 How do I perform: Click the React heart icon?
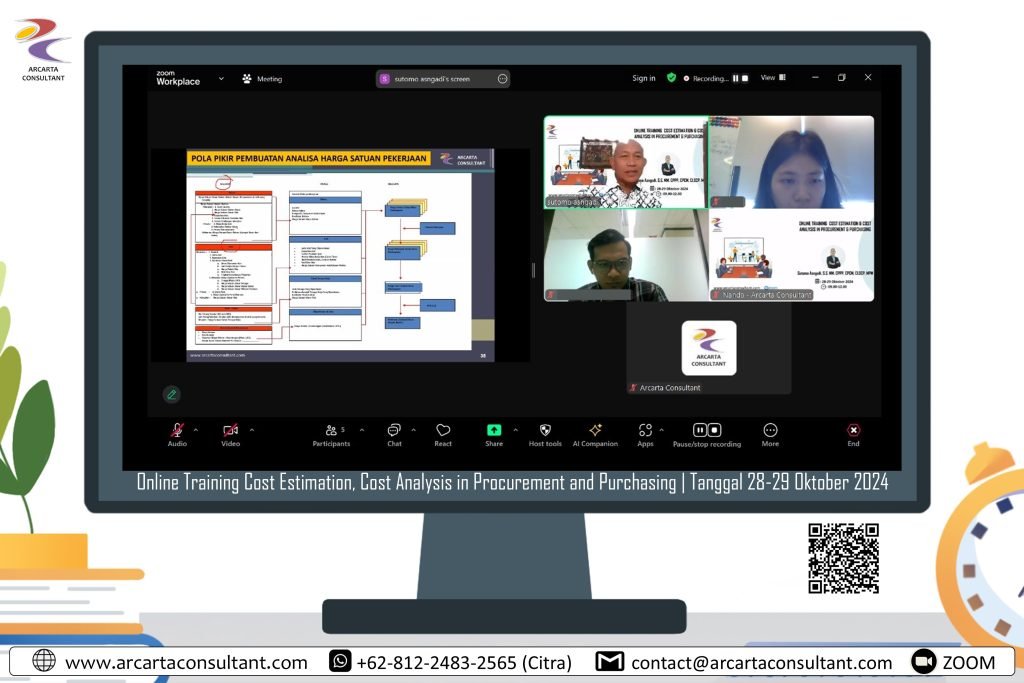click(443, 430)
